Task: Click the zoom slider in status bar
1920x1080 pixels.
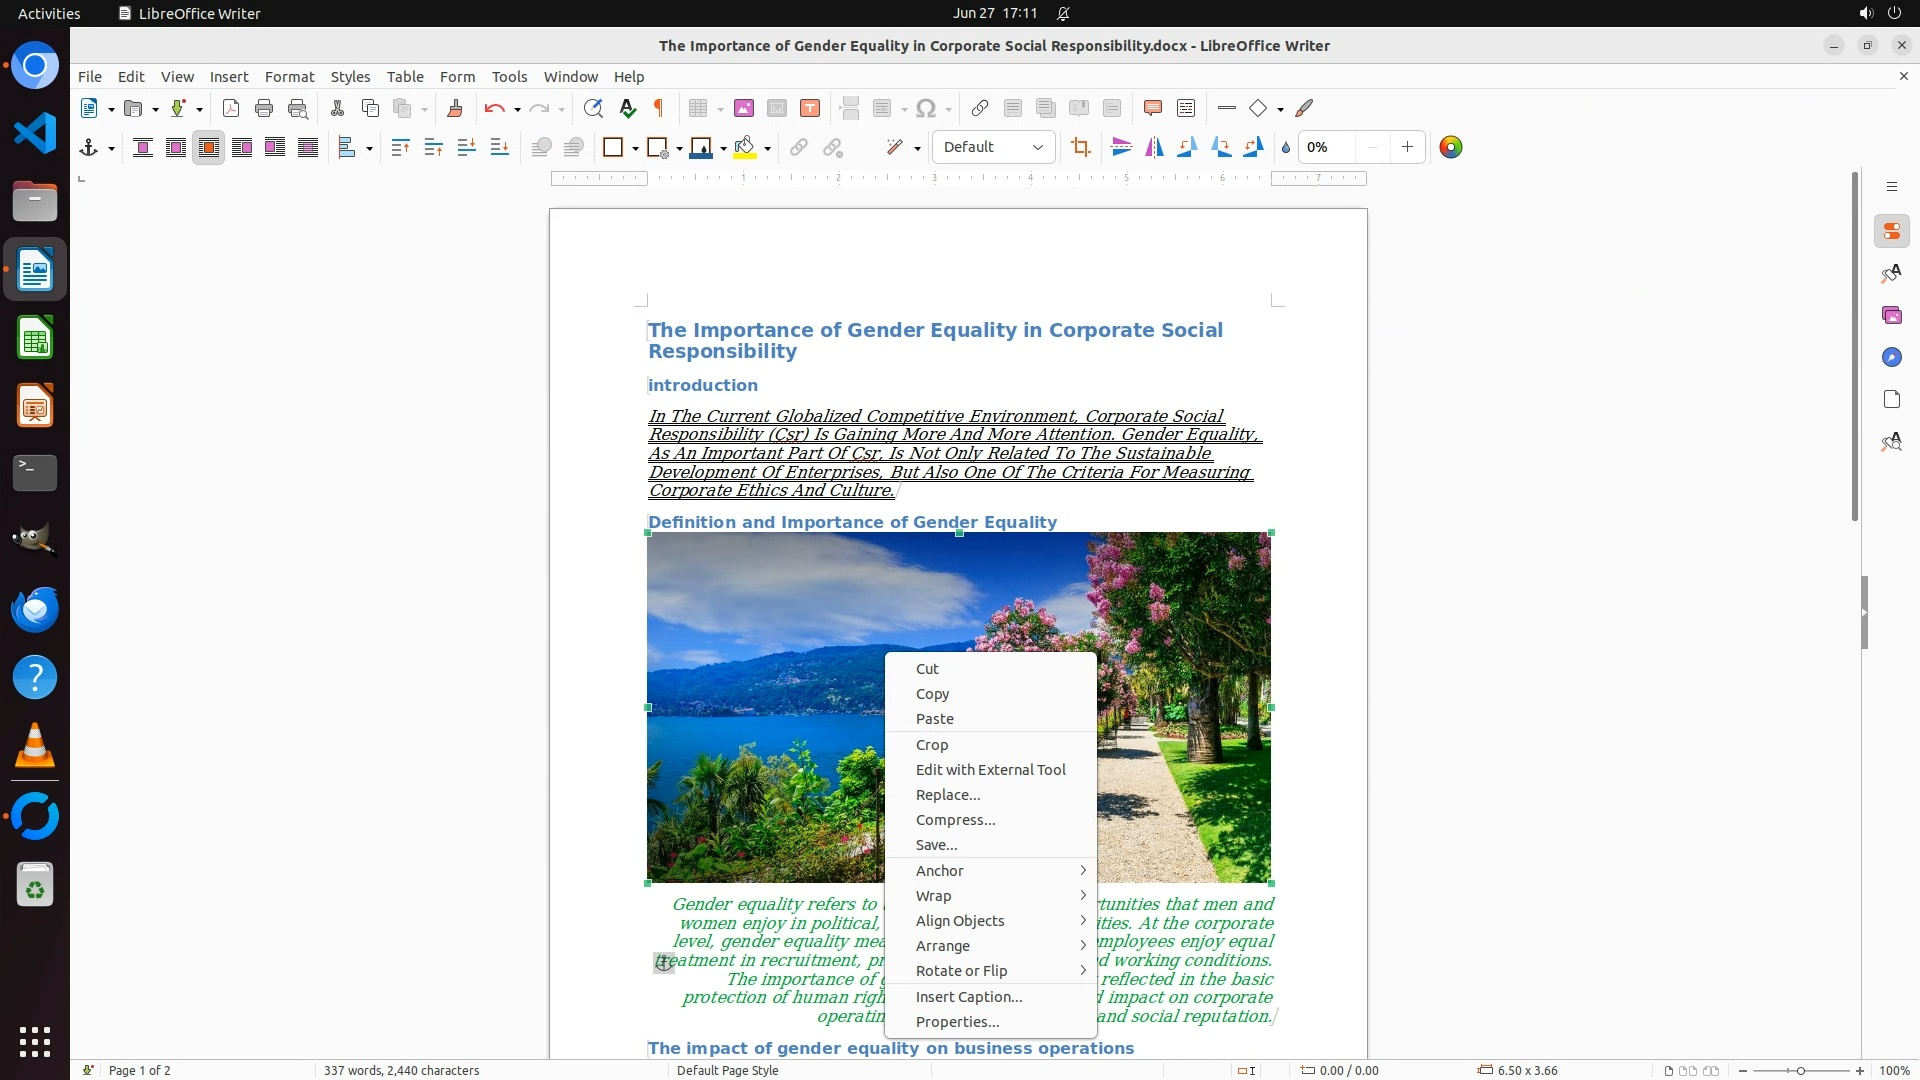Action: 1800,1071
